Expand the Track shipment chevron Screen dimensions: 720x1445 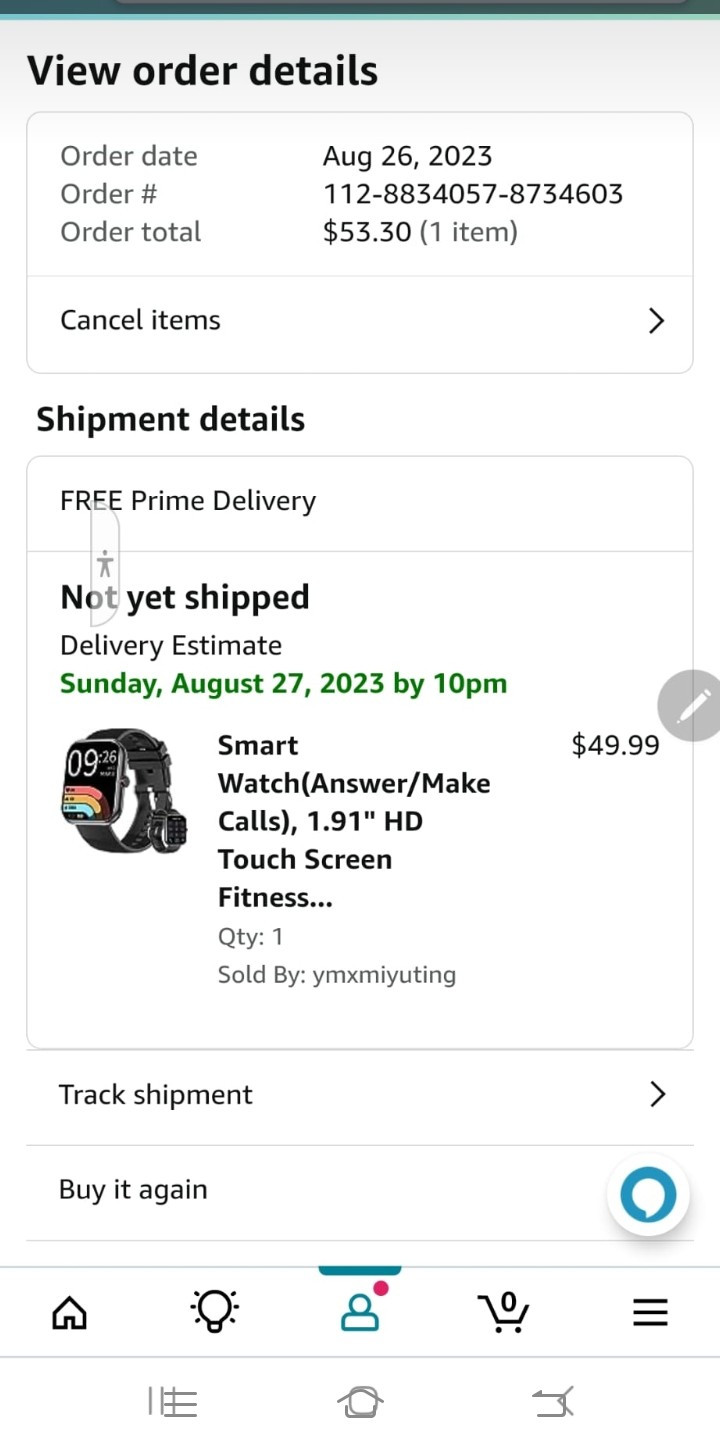[x=657, y=1094]
